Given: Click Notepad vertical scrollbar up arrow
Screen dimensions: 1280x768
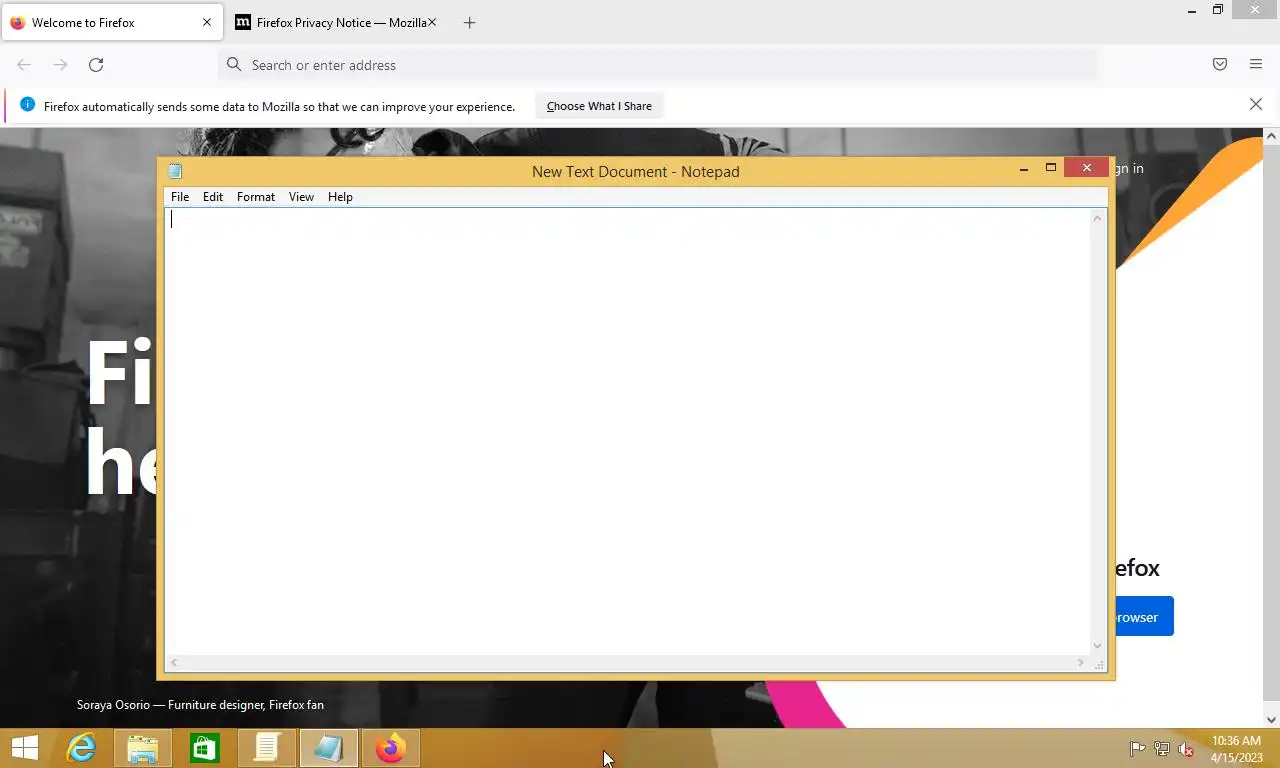Looking at the screenshot, I should point(1097,218).
